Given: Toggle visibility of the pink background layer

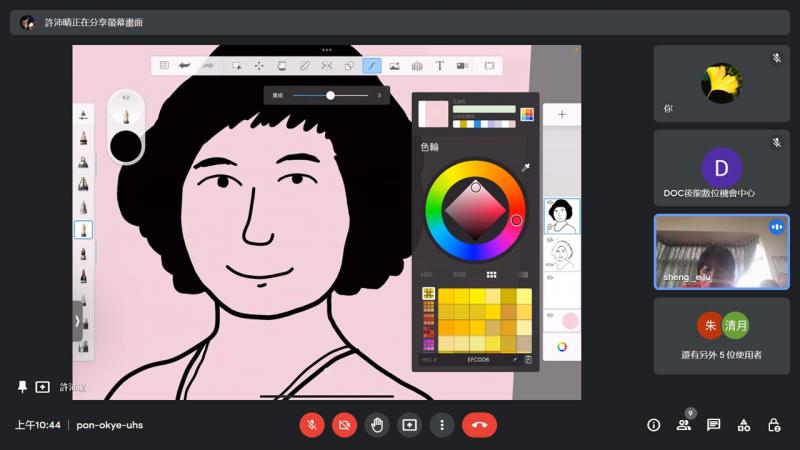Looking at the screenshot, I should tap(550, 315).
